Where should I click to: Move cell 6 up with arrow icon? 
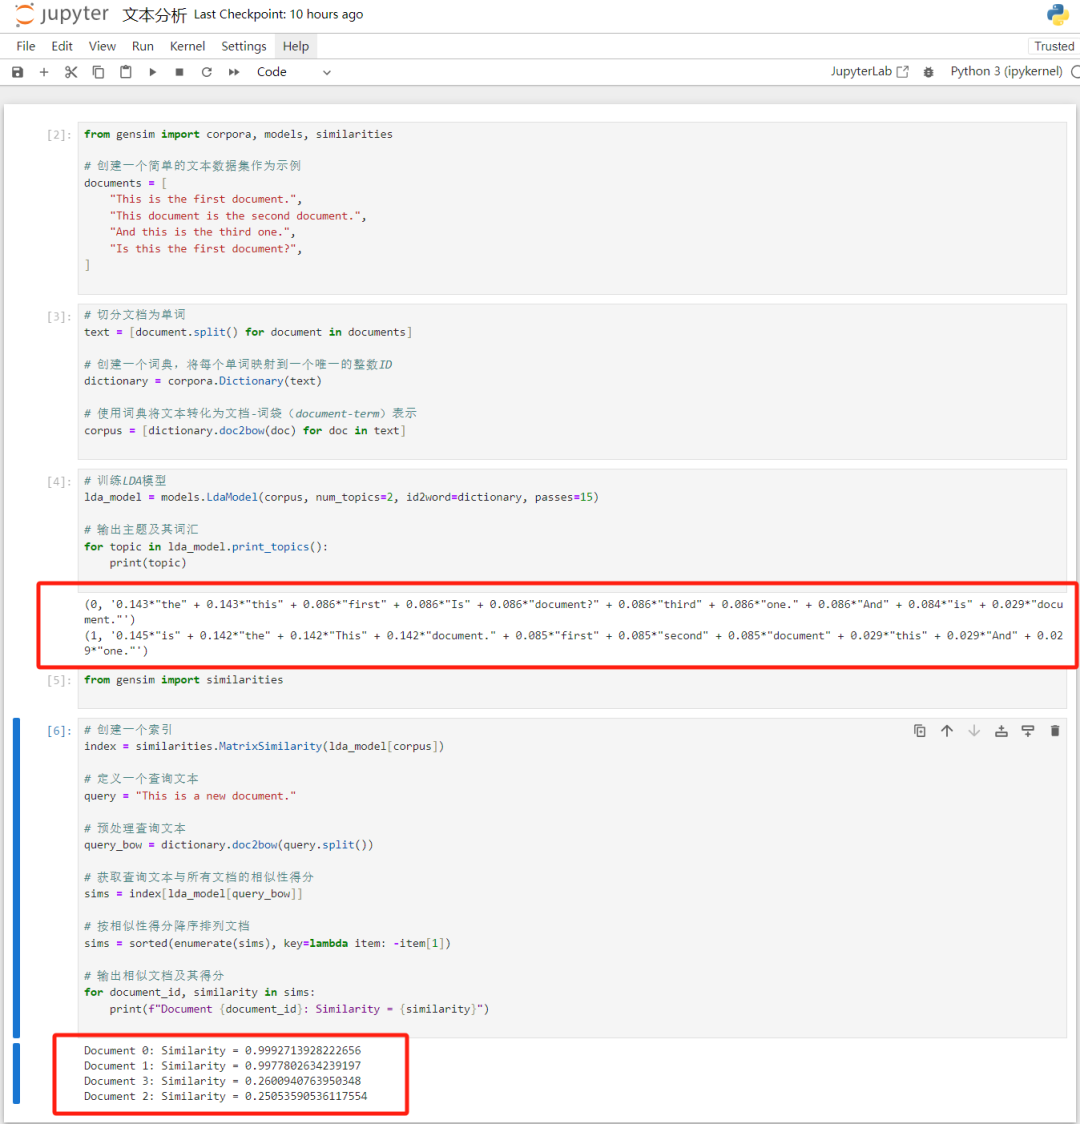coord(947,731)
